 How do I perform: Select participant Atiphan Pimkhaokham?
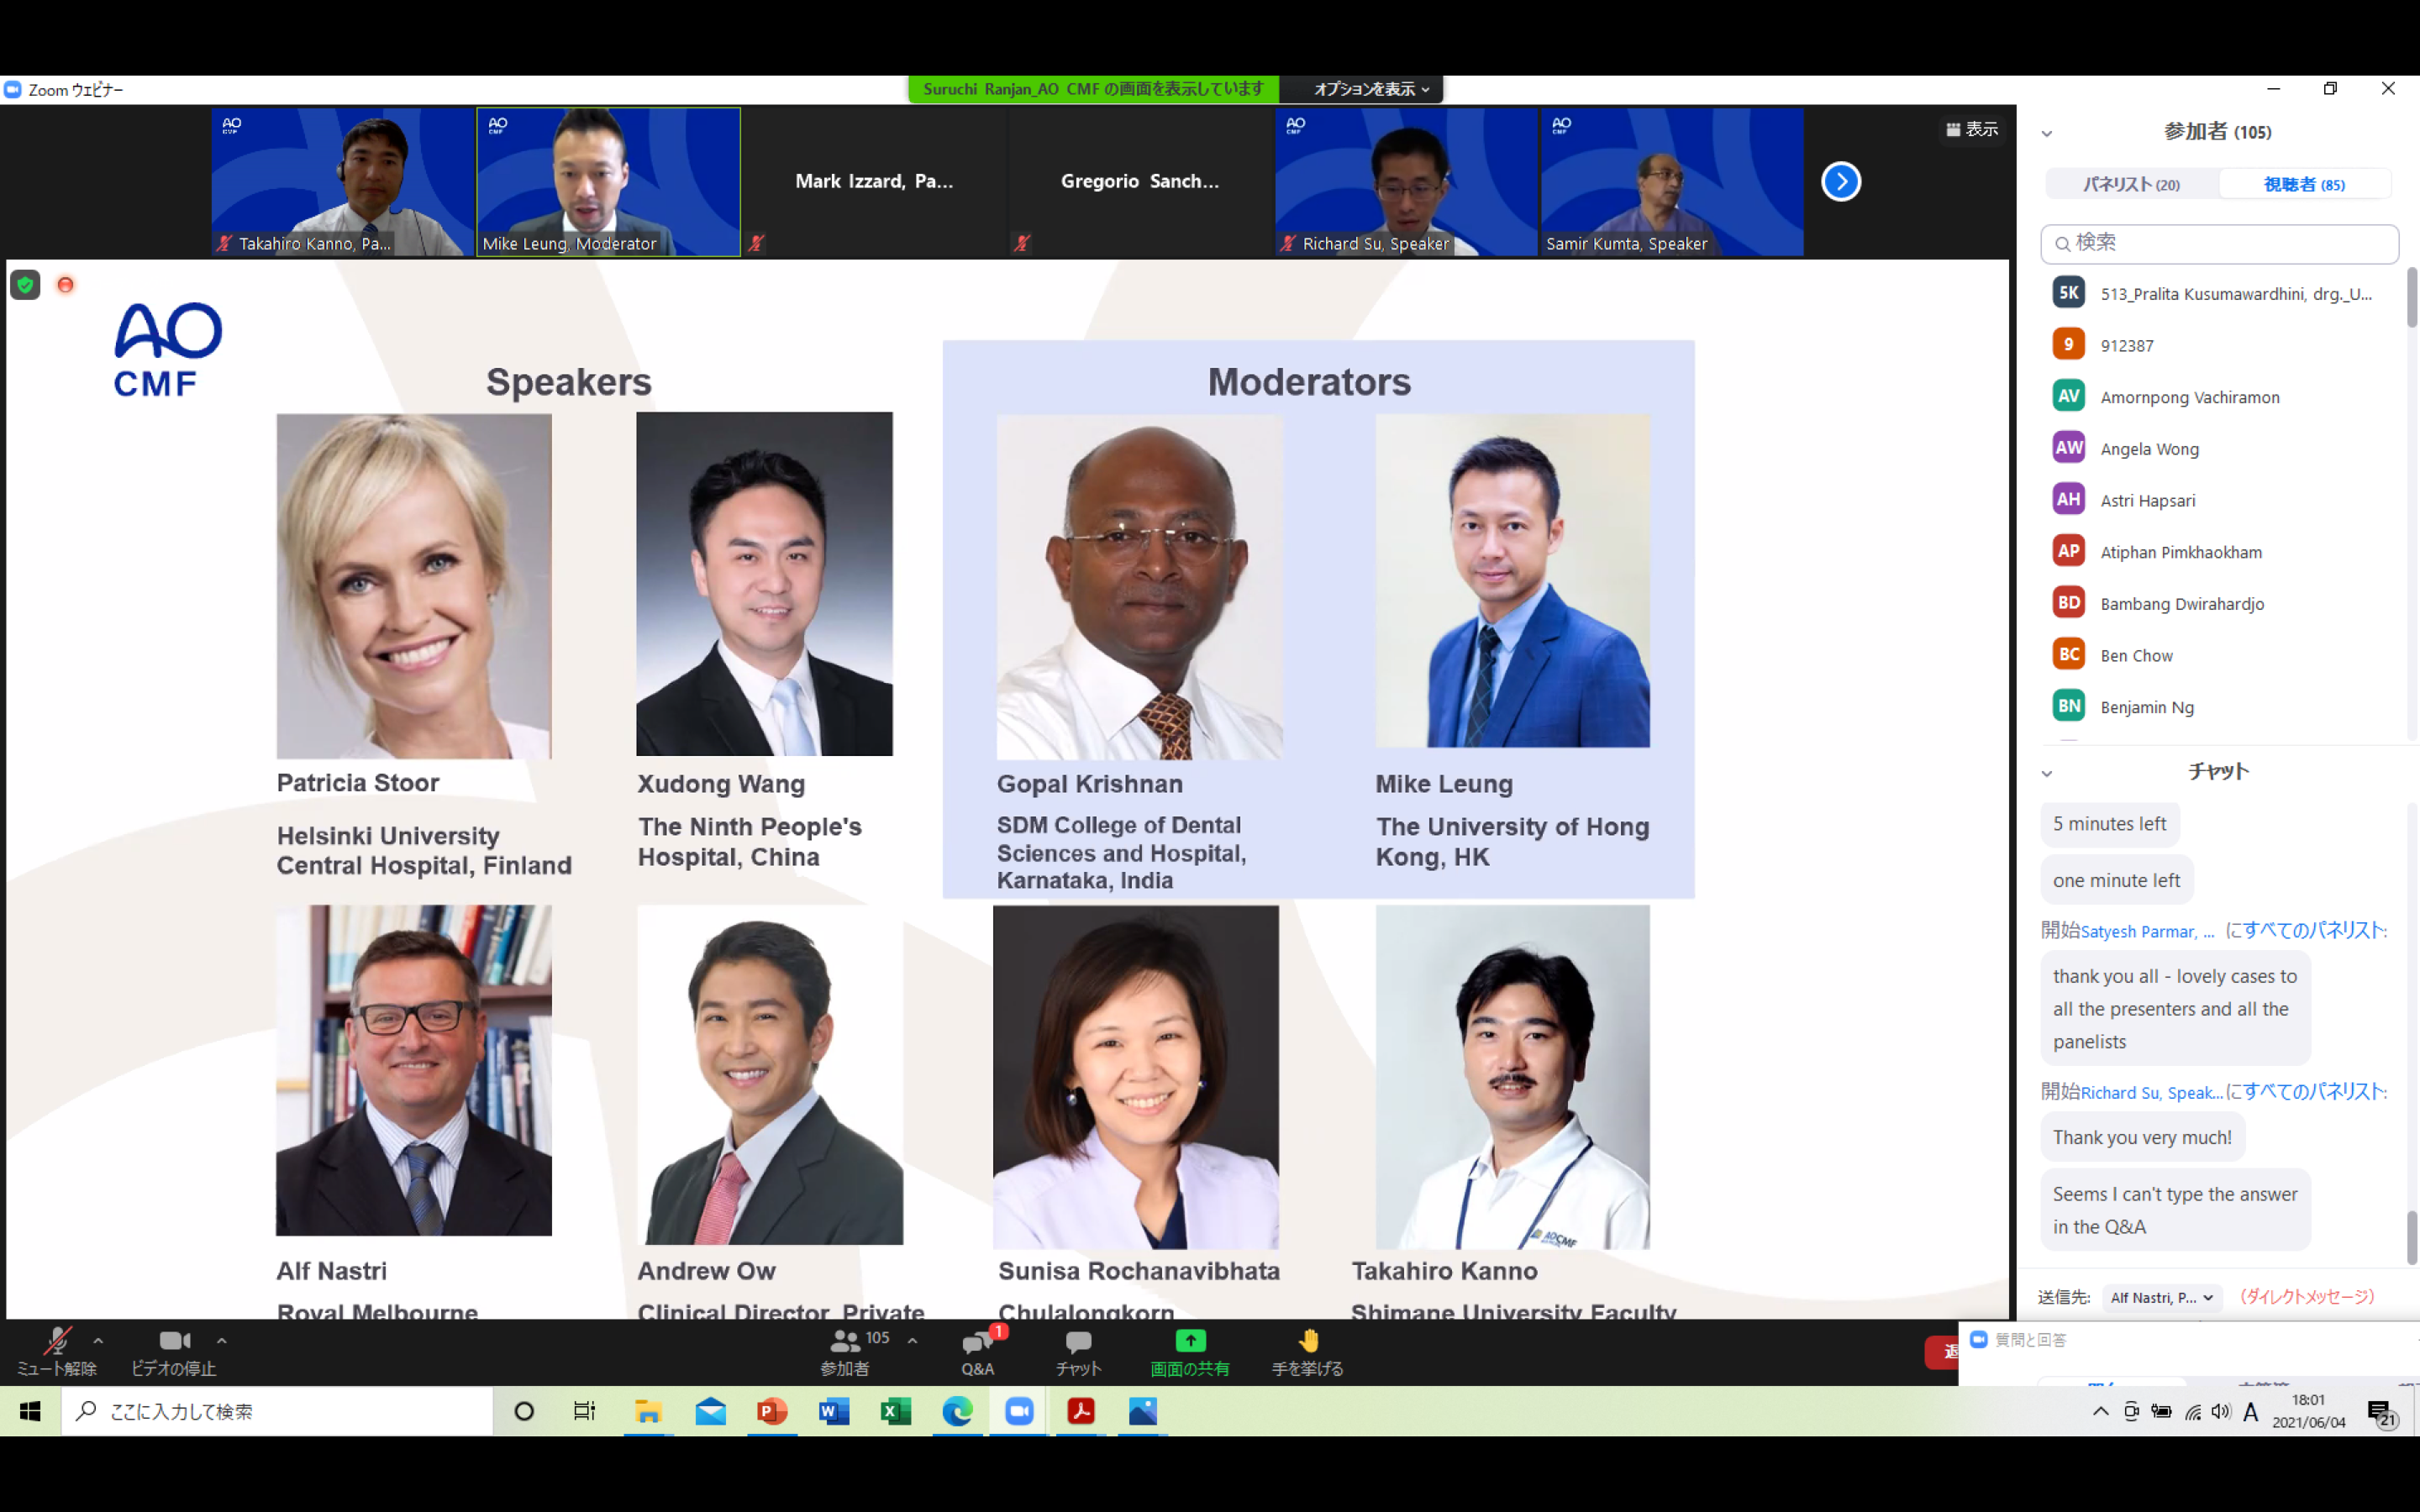pyautogui.click(x=2219, y=551)
